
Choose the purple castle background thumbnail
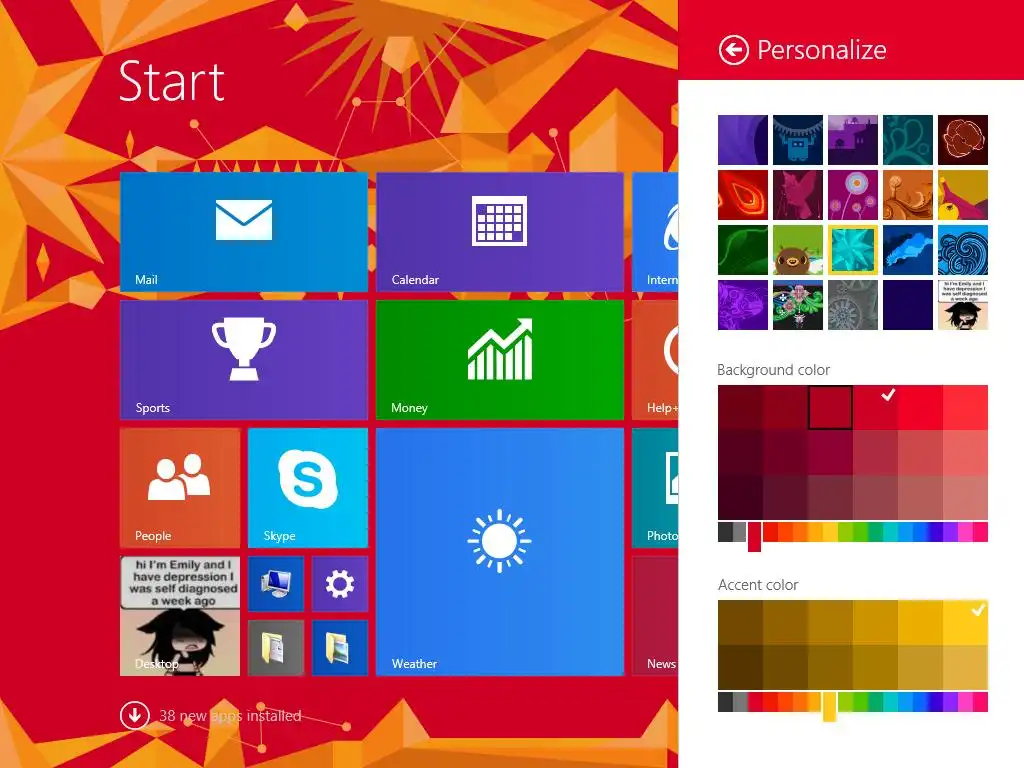click(x=852, y=140)
